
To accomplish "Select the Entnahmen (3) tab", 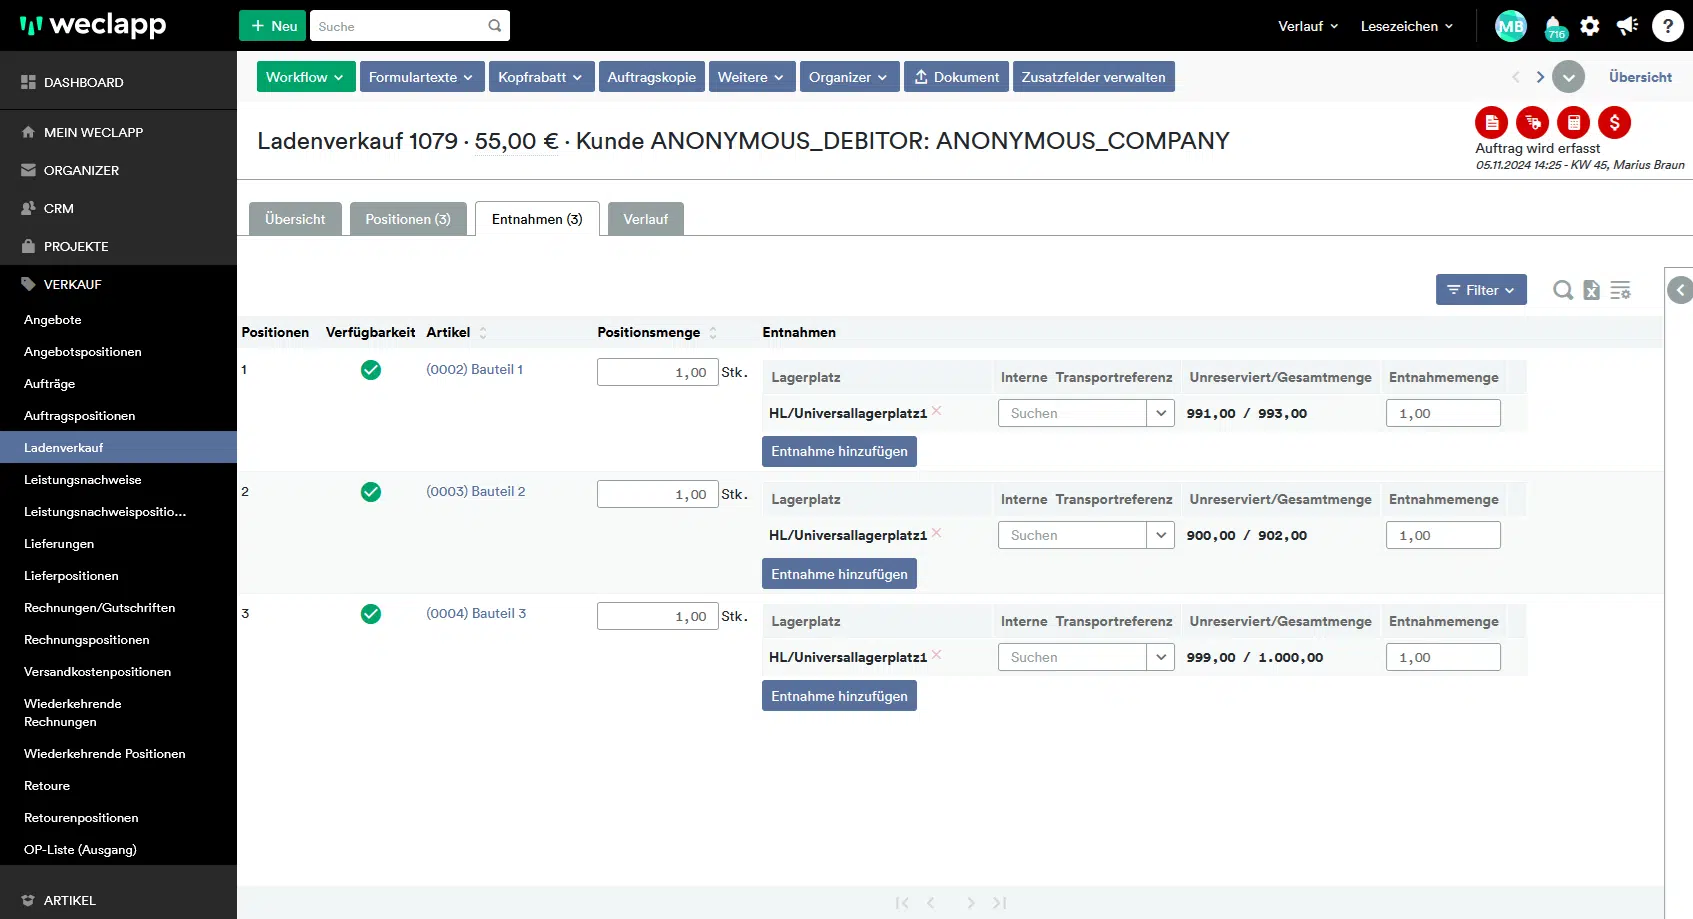I will coord(537,219).
